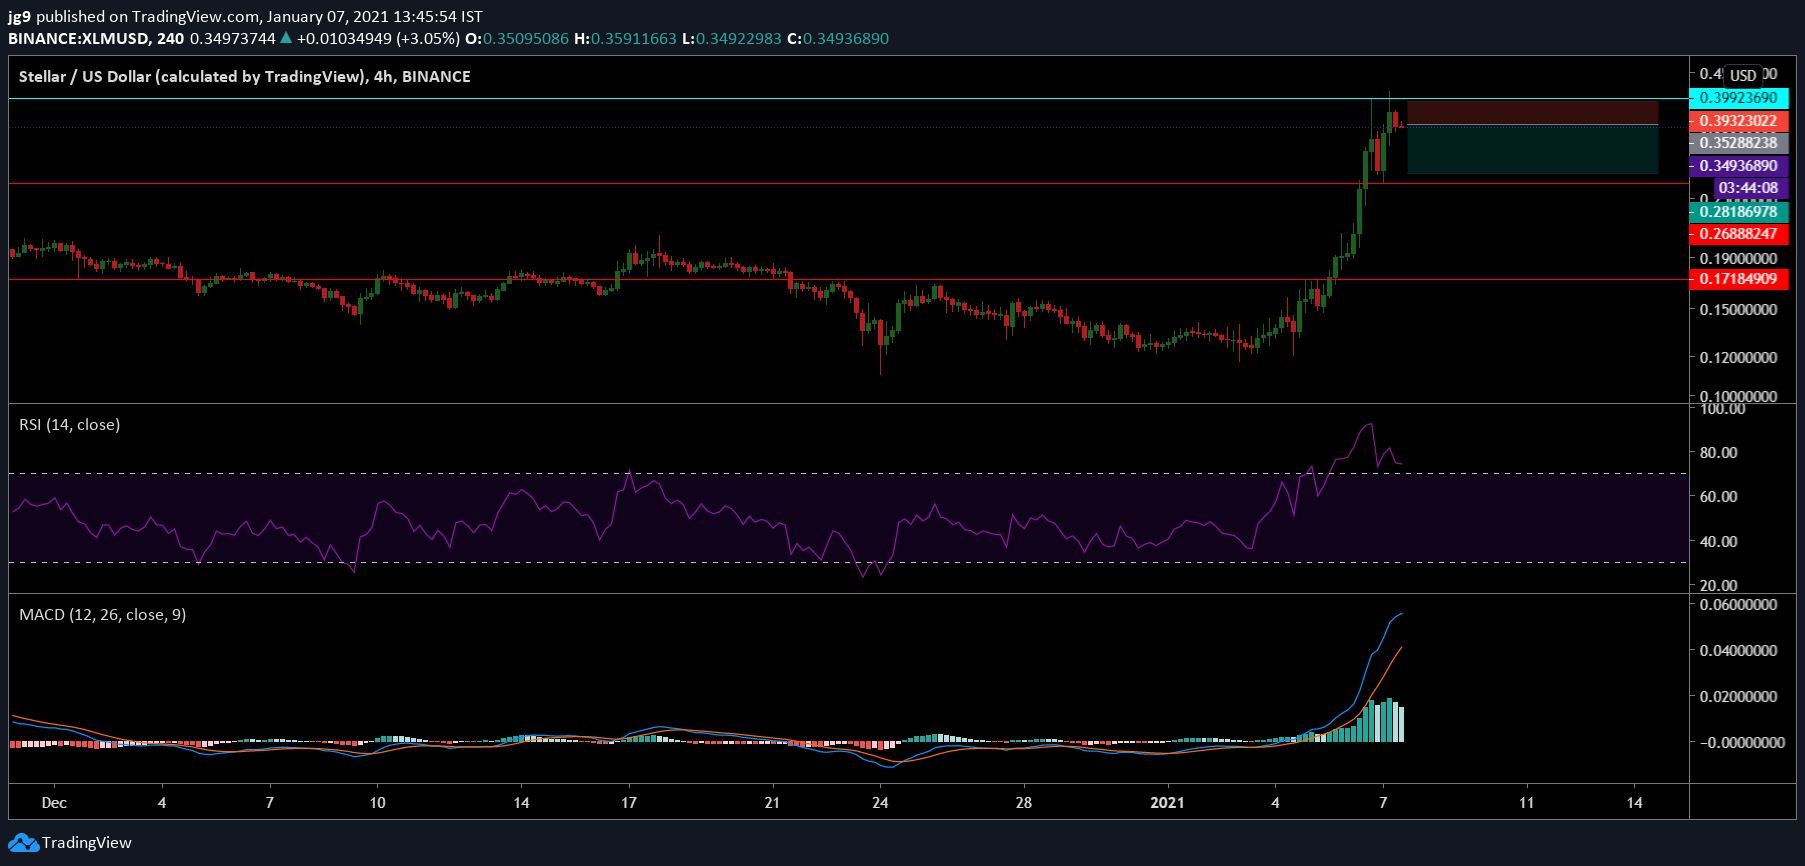Image resolution: width=1805 pixels, height=866 pixels.
Task: Click the MACD (12, 26, close, 9) label
Action: click(102, 615)
